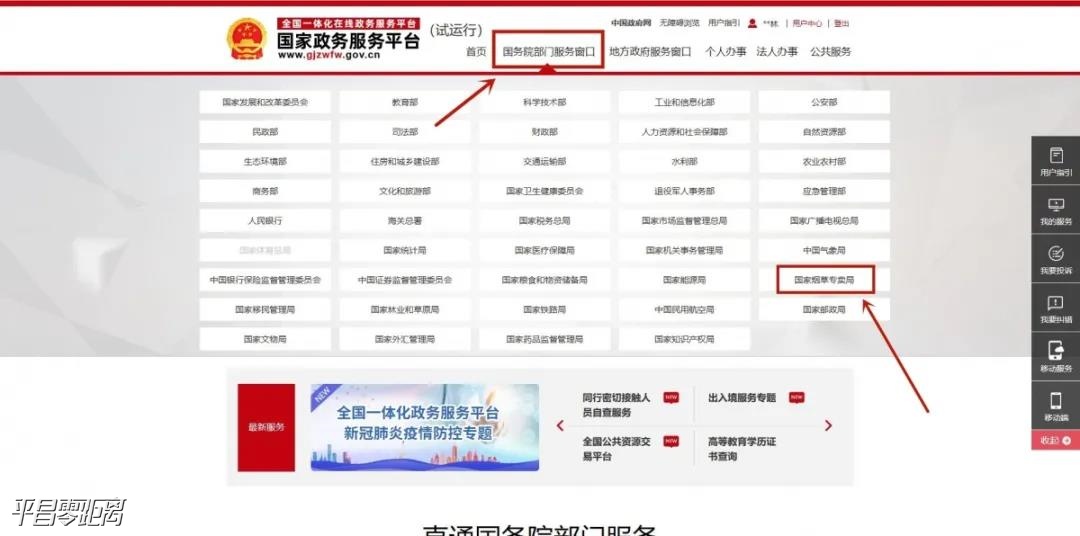
Task: Open 地方政府服务窗口 menu
Action: [650, 52]
